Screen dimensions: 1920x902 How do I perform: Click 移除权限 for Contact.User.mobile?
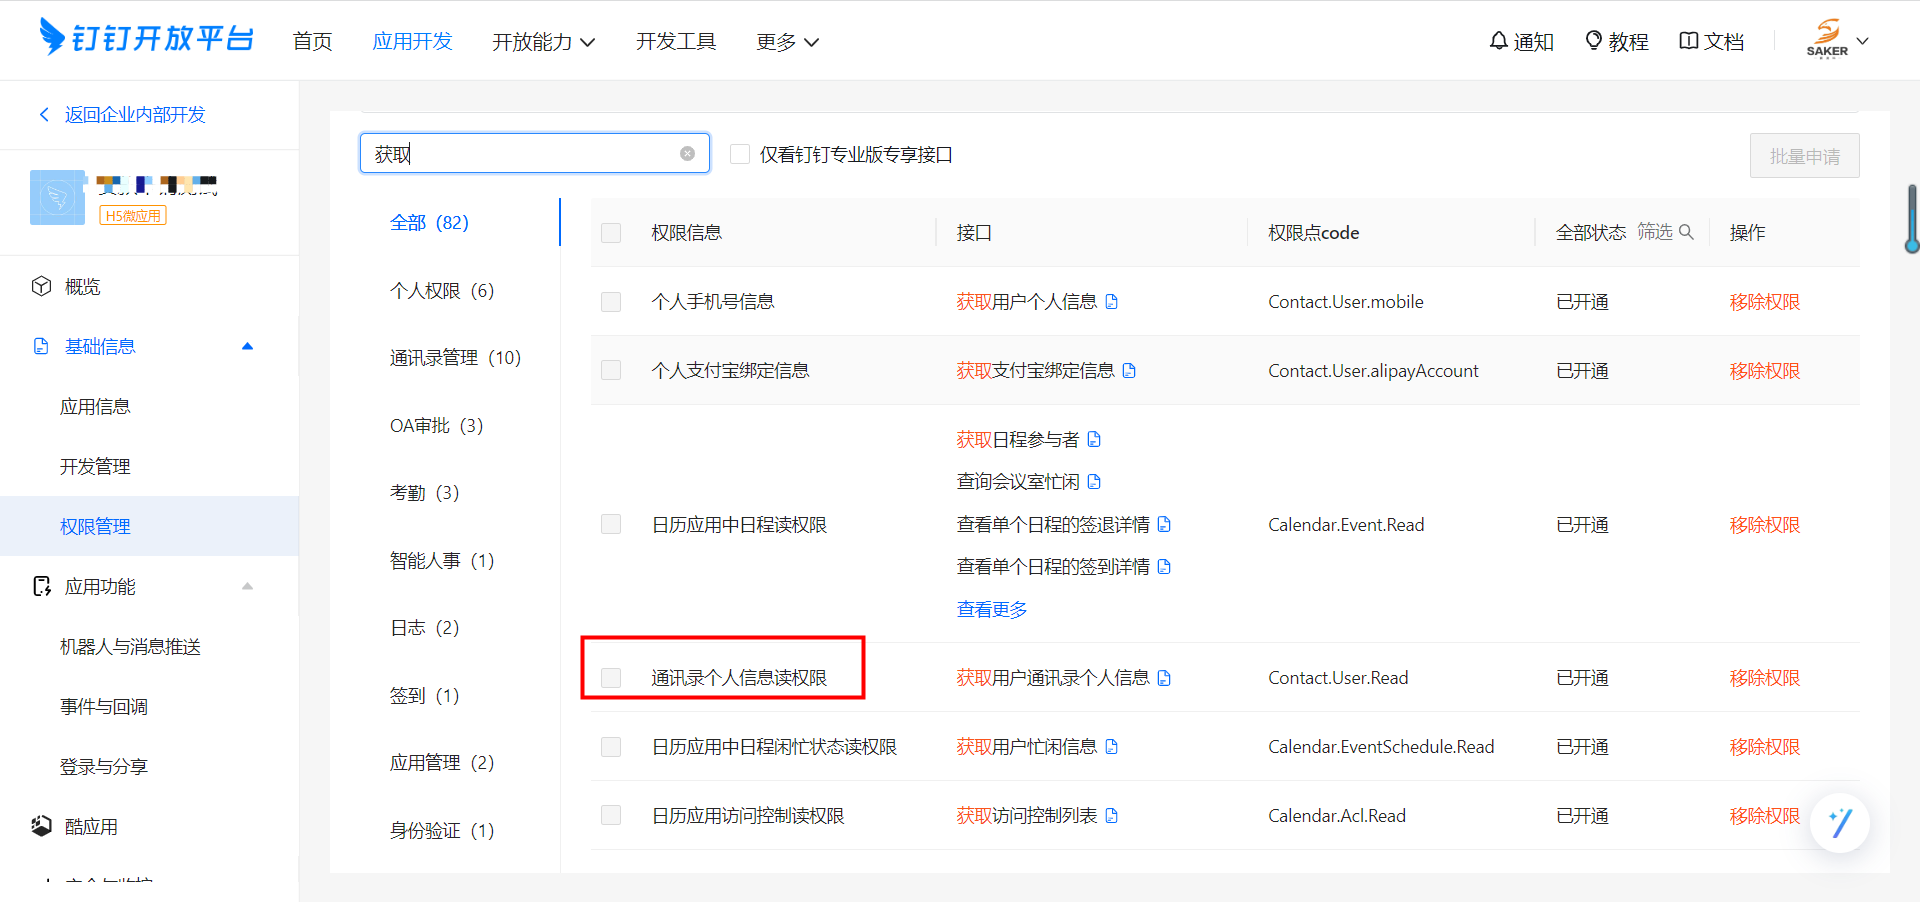1765,302
